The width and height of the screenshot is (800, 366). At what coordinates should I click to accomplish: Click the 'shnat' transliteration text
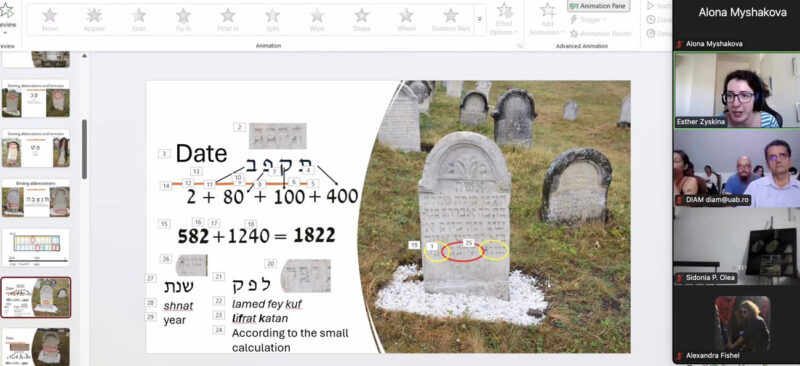pyautogui.click(x=178, y=306)
